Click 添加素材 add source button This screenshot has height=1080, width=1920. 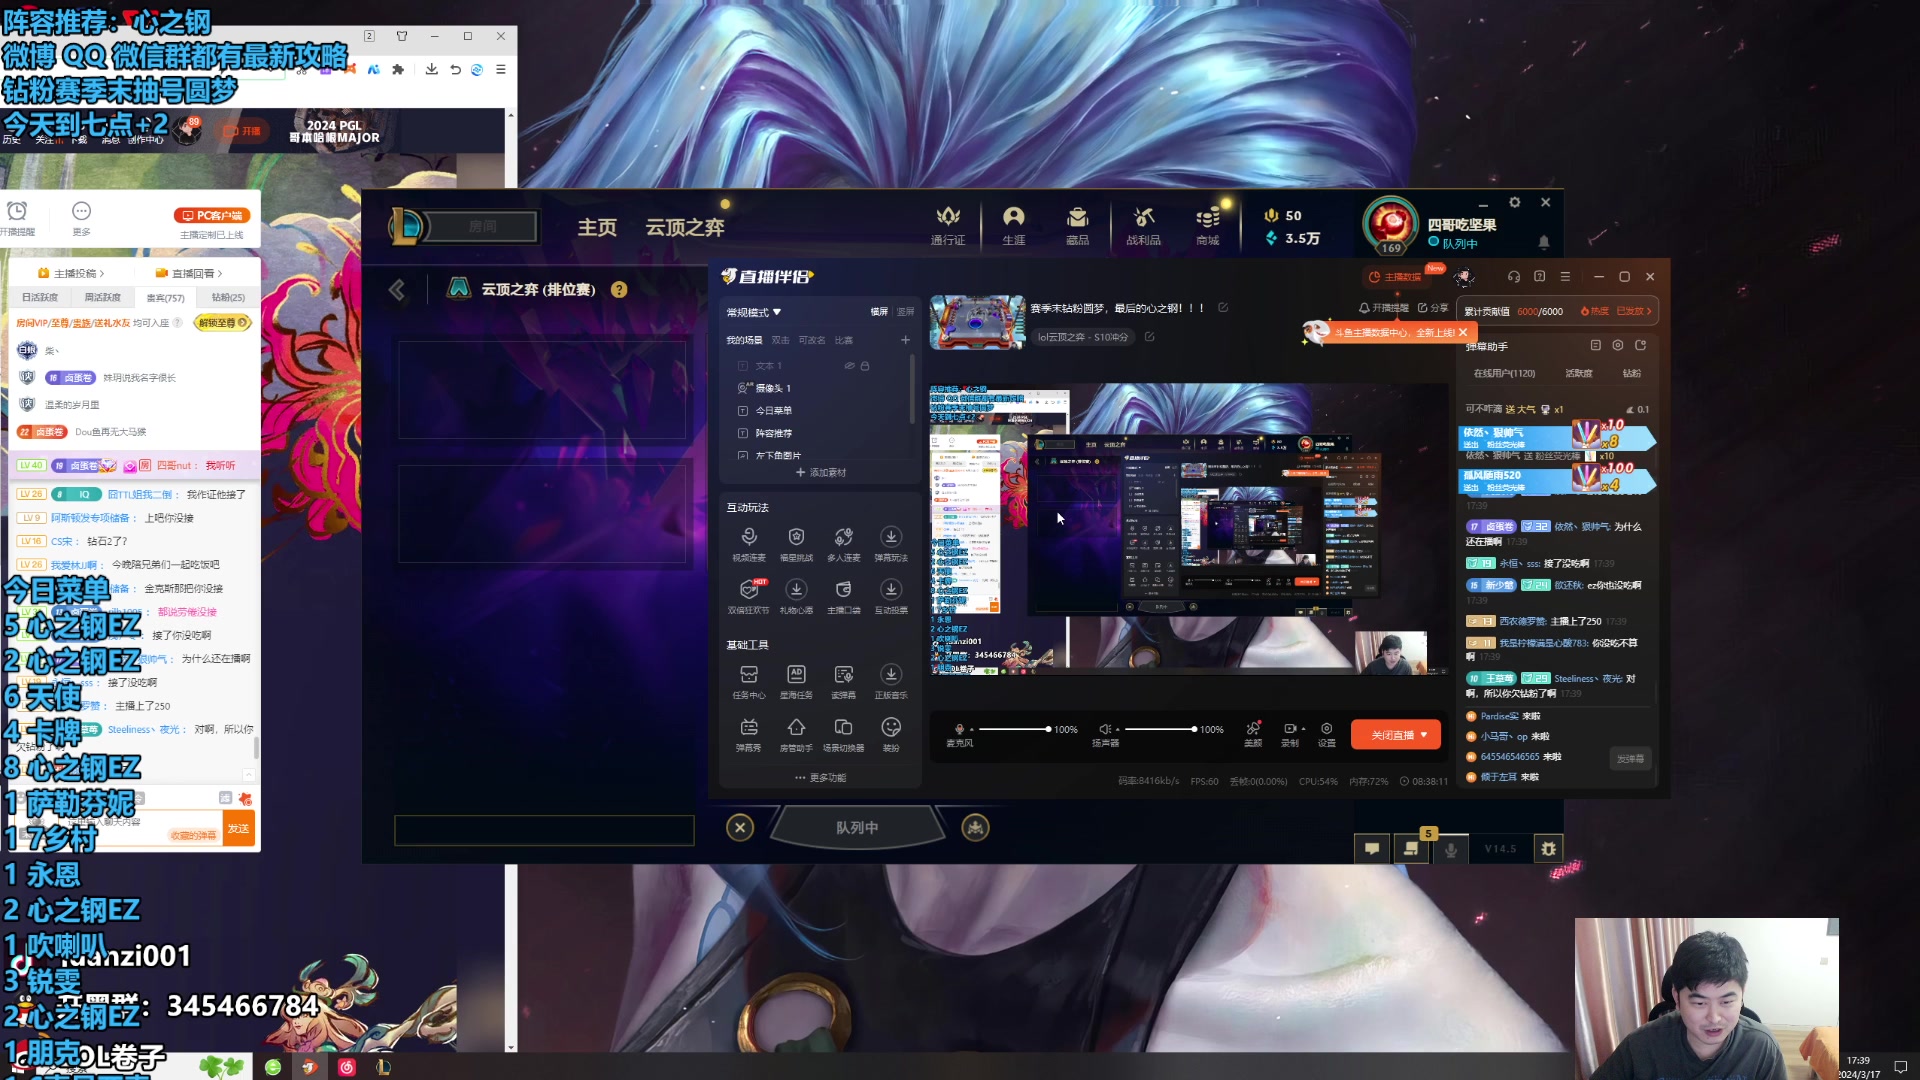821,472
